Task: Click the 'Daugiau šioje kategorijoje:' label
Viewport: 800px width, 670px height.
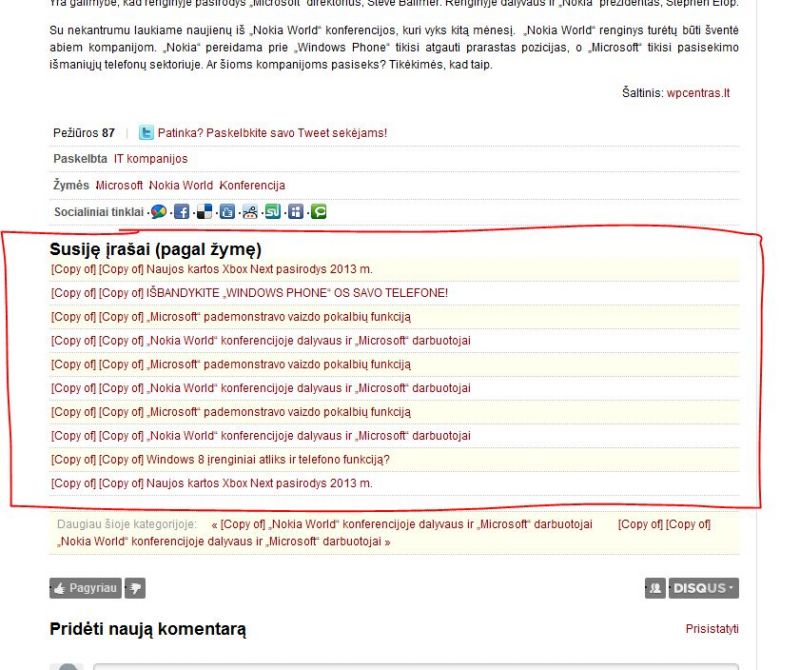Action: click(x=127, y=524)
